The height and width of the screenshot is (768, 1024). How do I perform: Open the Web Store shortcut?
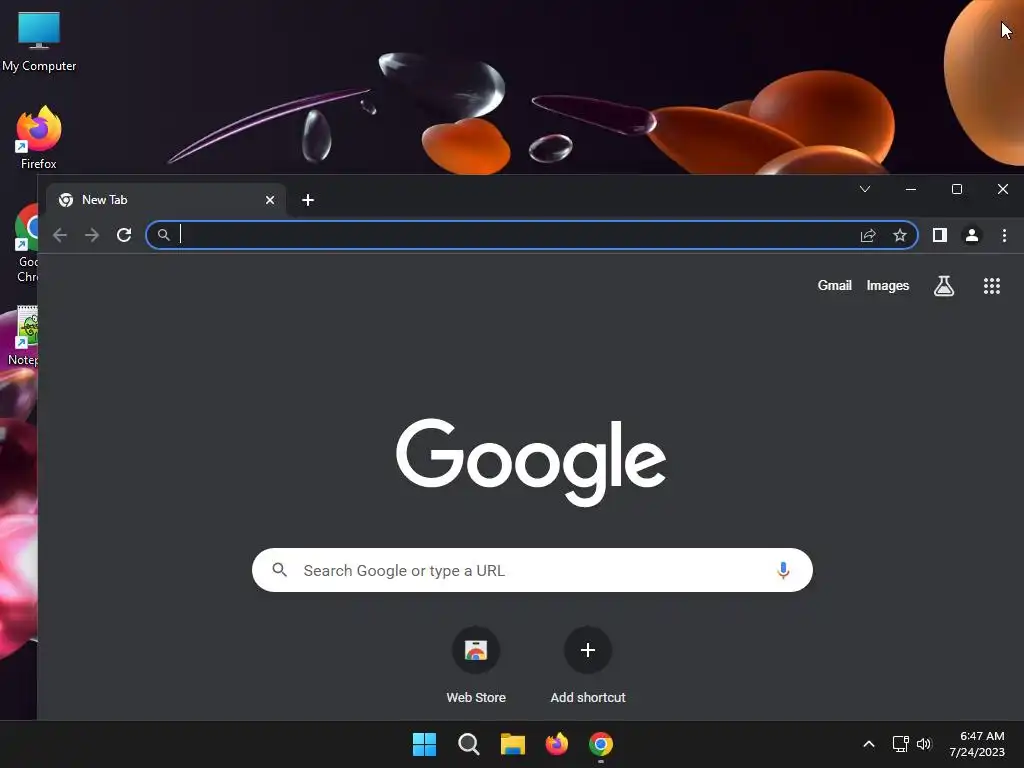[x=476, y=665]
